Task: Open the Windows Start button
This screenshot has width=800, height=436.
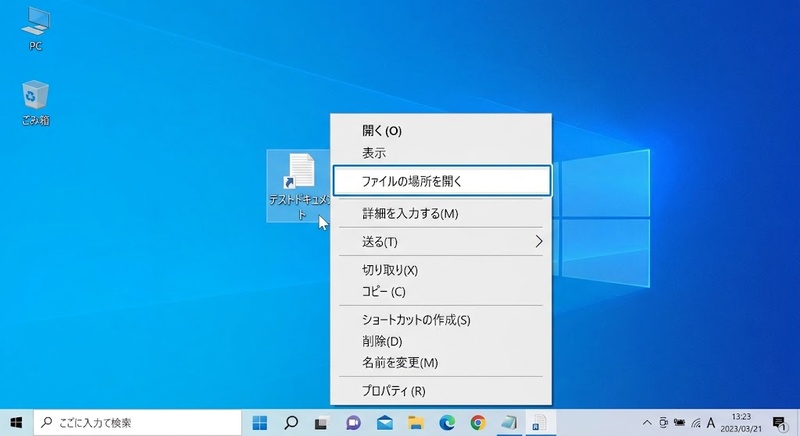Action: [16, 423]
